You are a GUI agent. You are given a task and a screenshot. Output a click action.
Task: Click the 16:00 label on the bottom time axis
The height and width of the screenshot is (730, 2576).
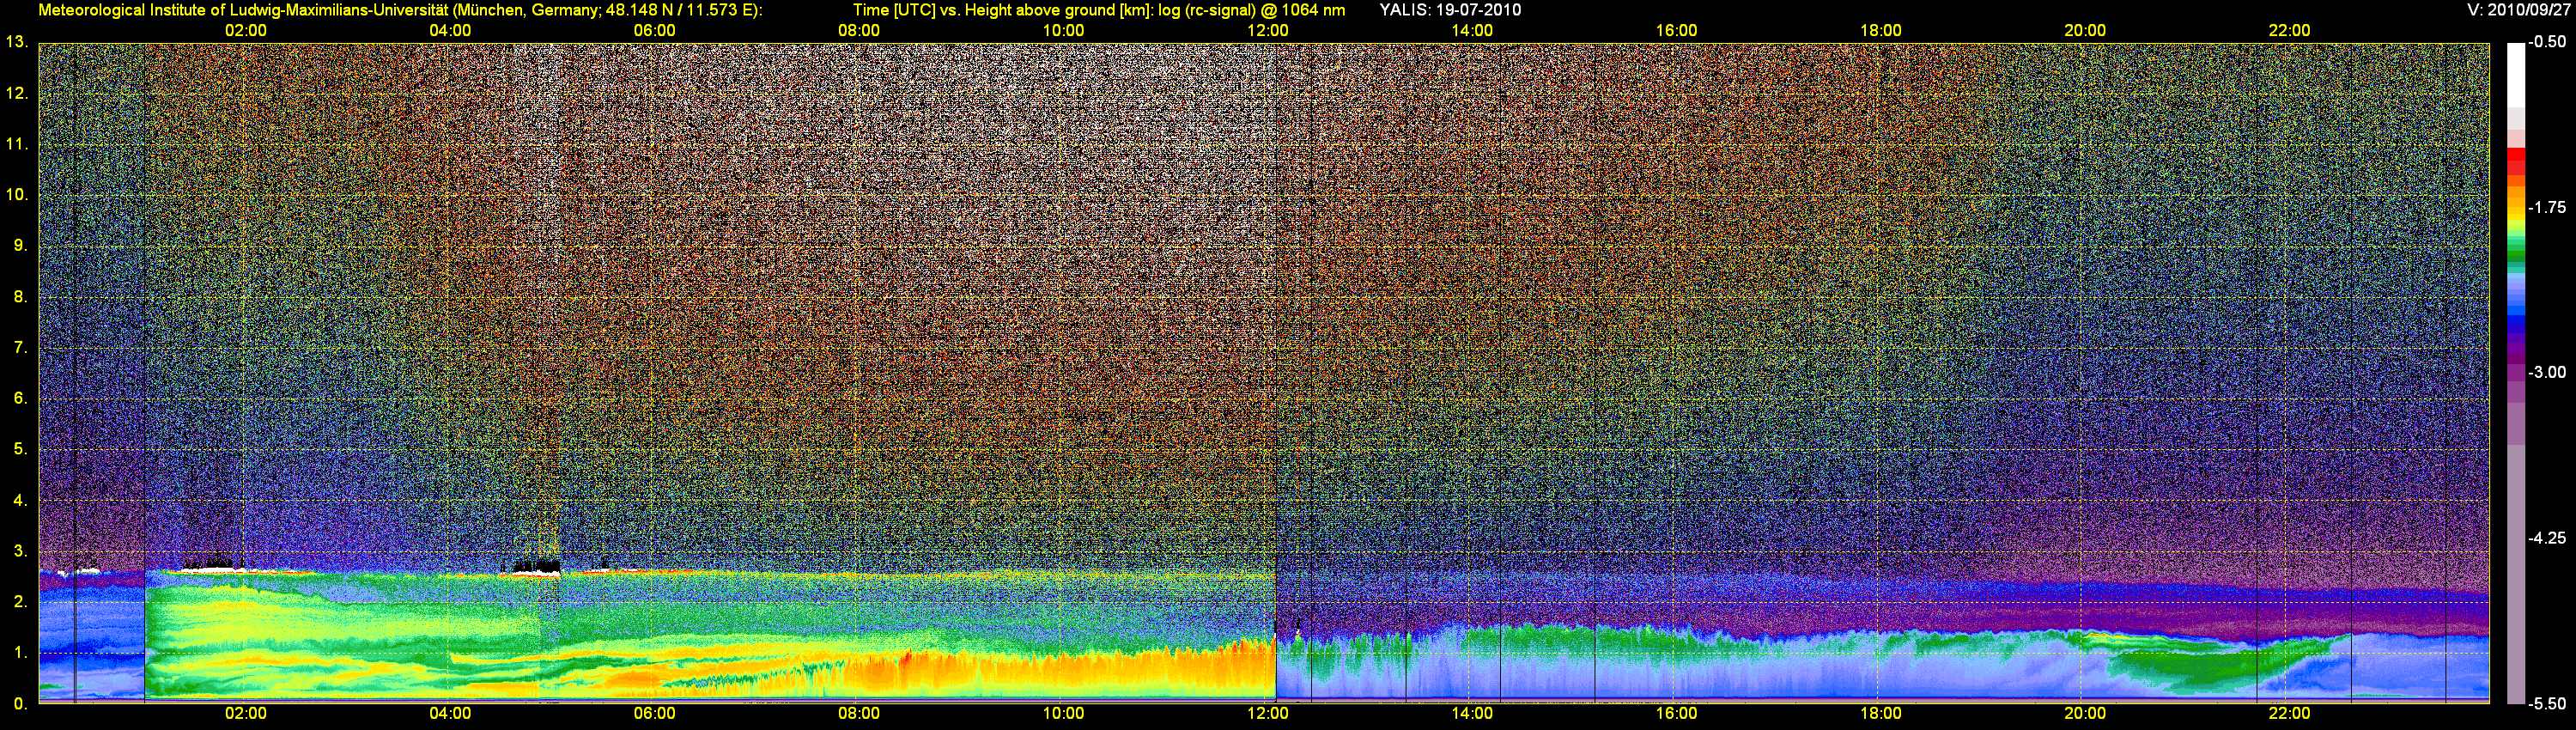1676,714
